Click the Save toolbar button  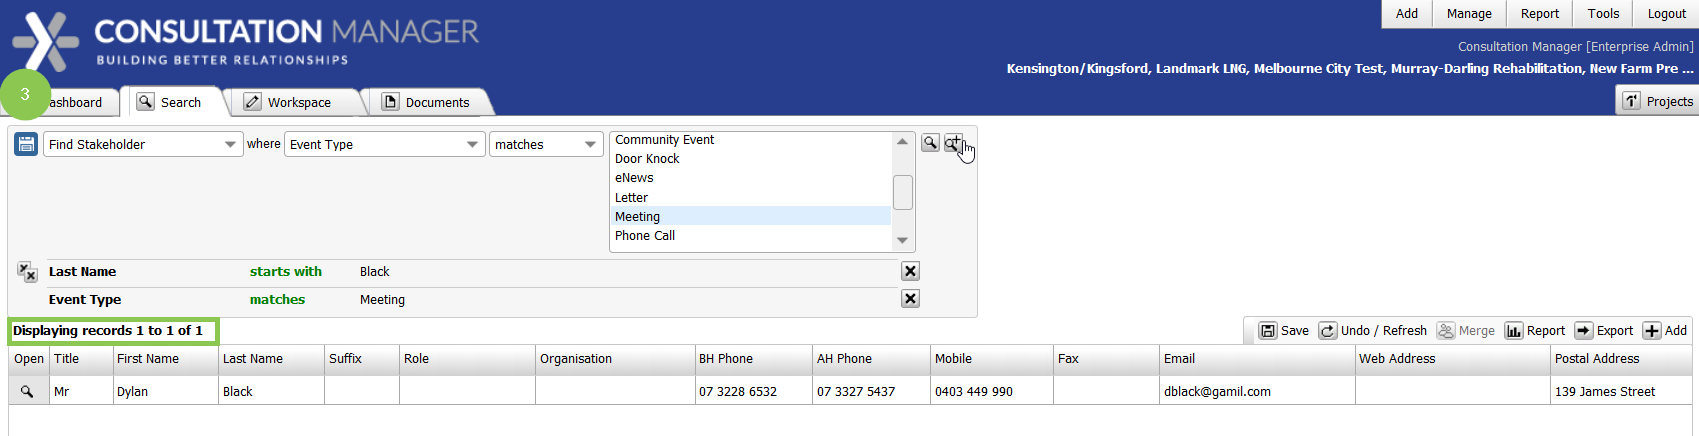point(1284,331)
